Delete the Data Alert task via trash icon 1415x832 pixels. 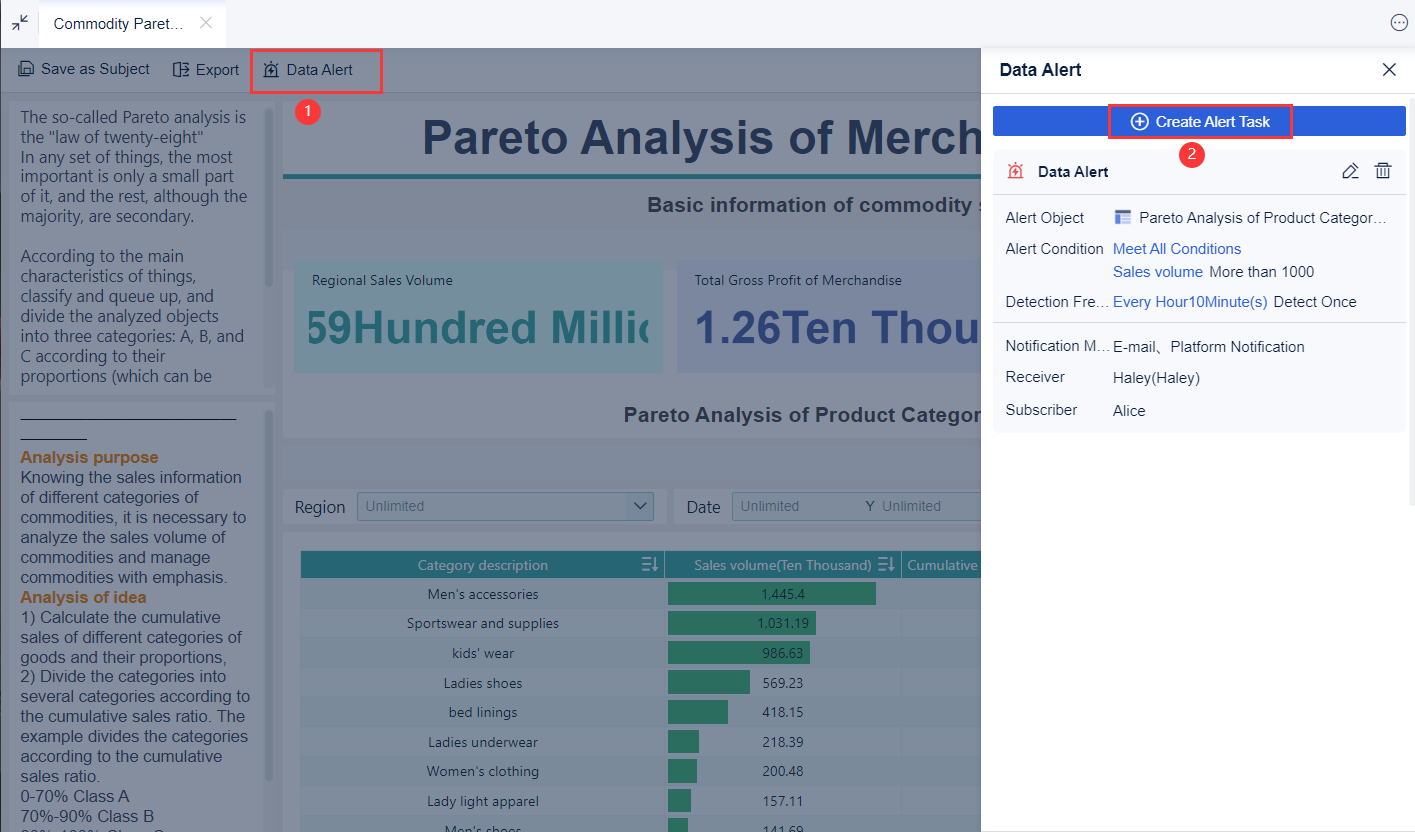click(x=1383, y=171)
